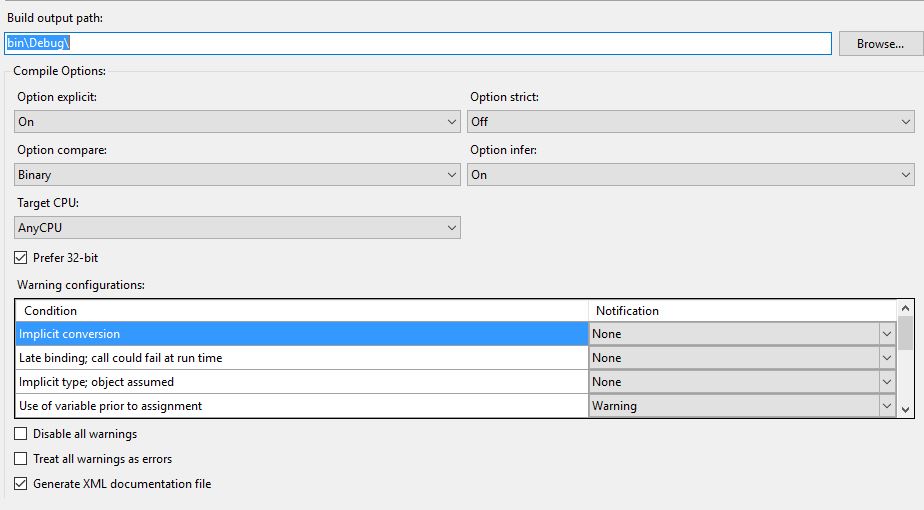Toggle Generate XML documentation file checkbox
This screenshot has height=510, width=924.
point(22,484)
